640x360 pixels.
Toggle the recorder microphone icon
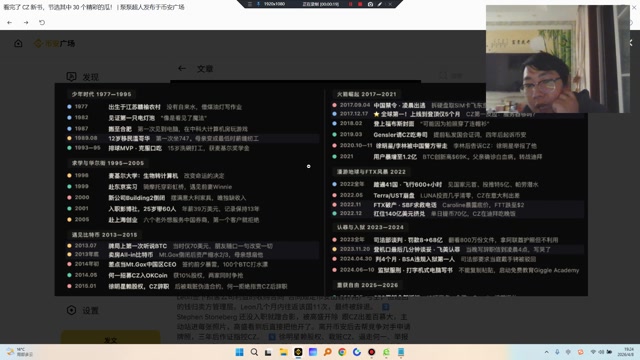(258, 4)
